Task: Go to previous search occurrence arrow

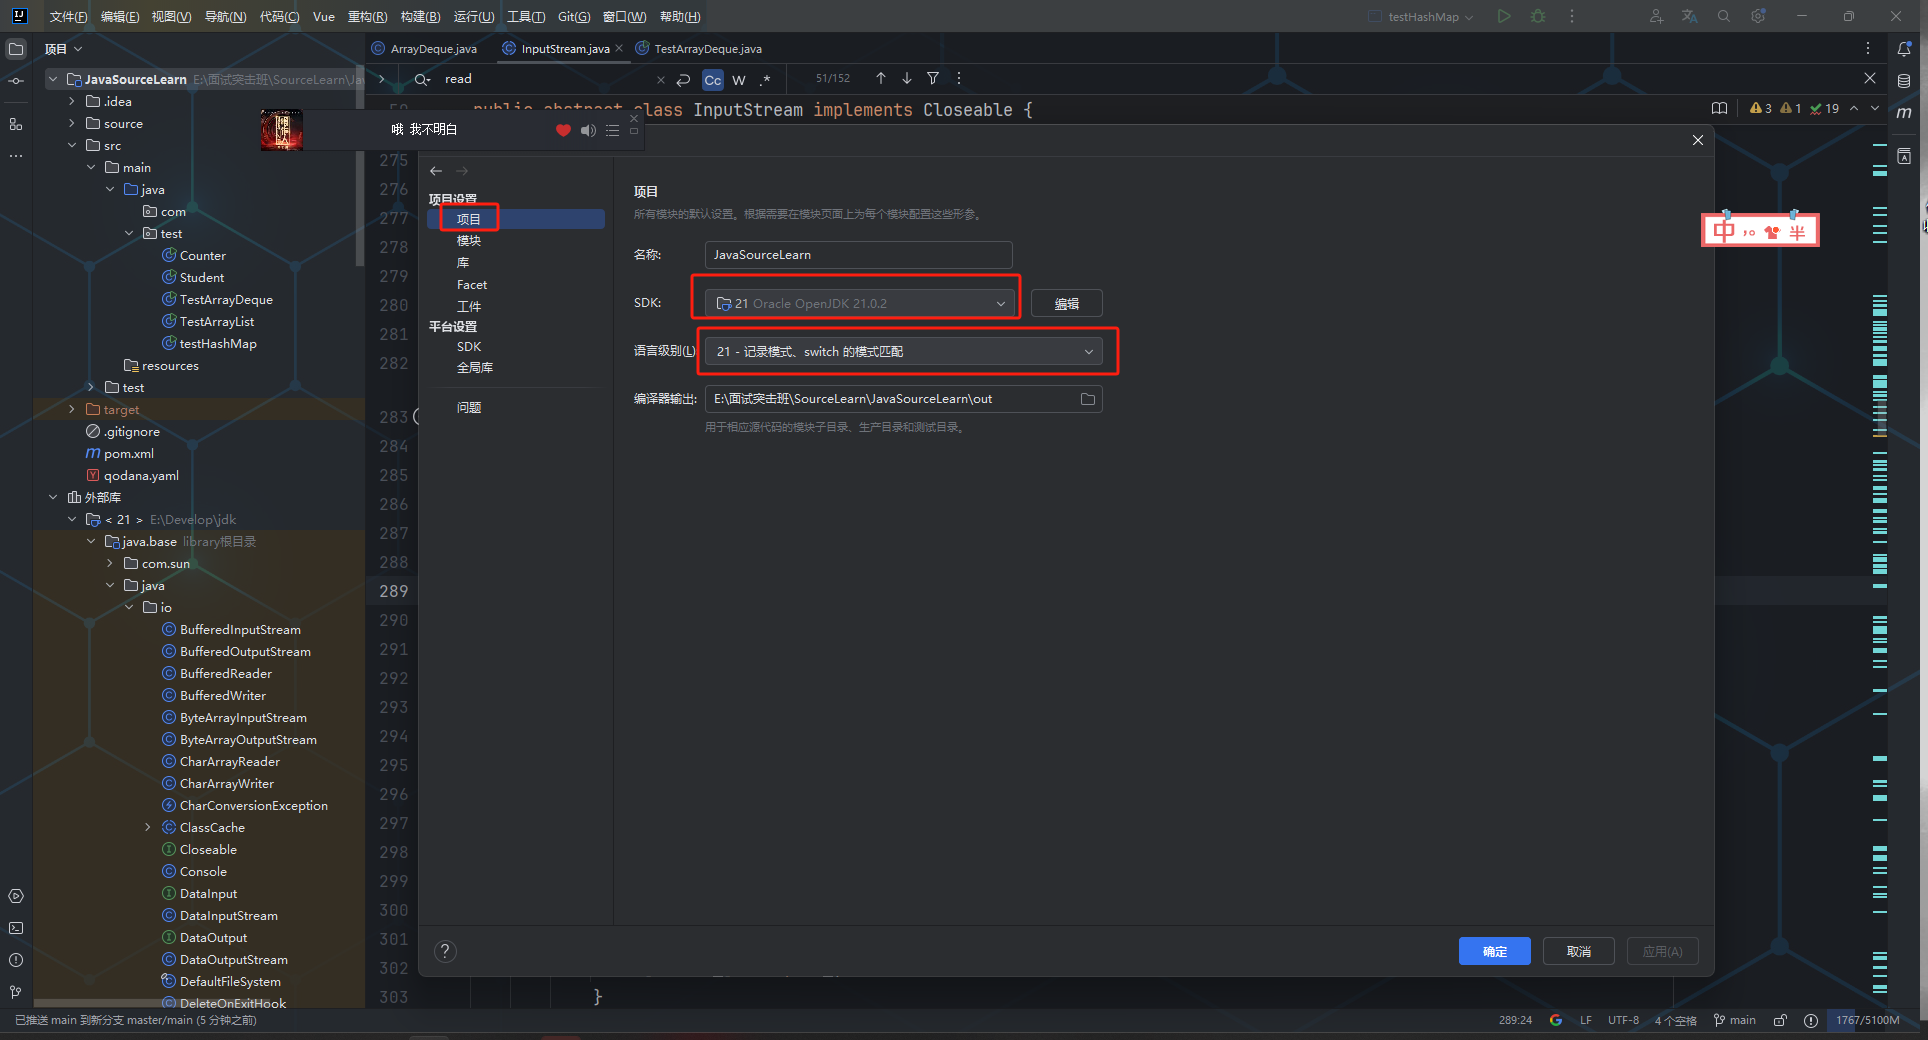Action: (880, 78)
